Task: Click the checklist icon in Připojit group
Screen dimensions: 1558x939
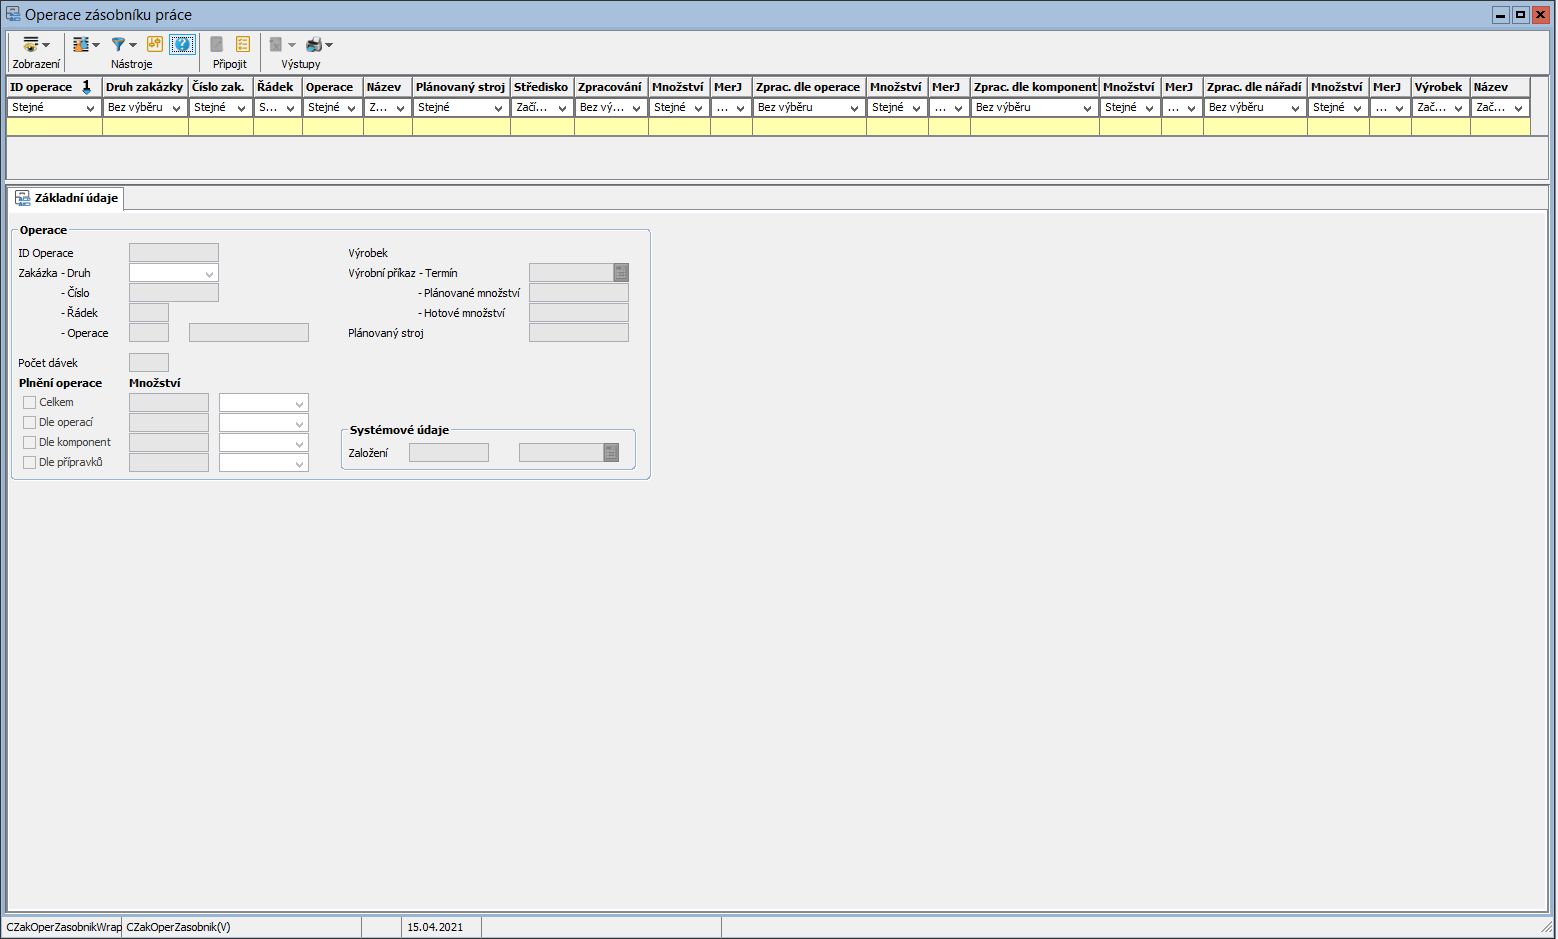Action: click(243, 44)
